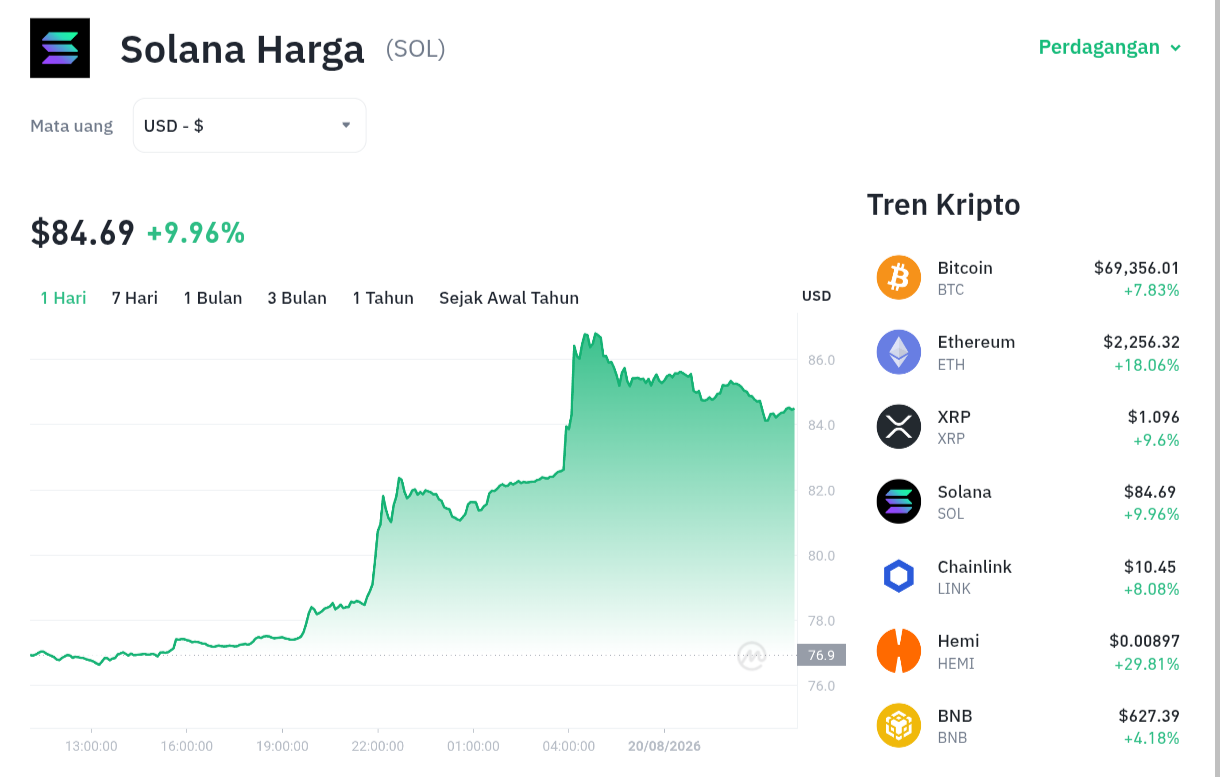
Task: Select the Ethereum diamond icon
Action: pyautogui.click(x=899, y=352)
